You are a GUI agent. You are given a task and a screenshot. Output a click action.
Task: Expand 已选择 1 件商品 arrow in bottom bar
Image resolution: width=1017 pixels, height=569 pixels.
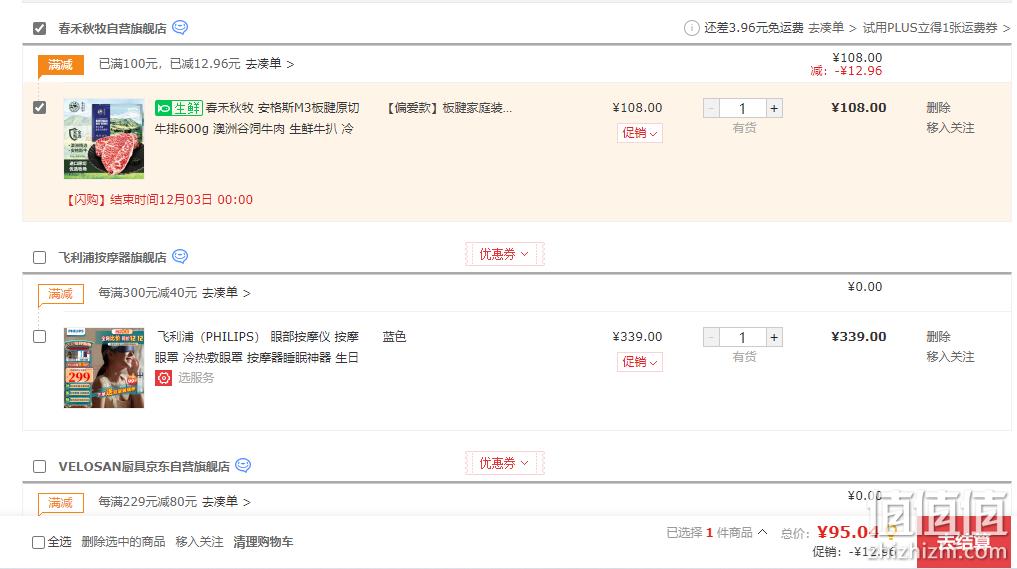click(763, 532)
